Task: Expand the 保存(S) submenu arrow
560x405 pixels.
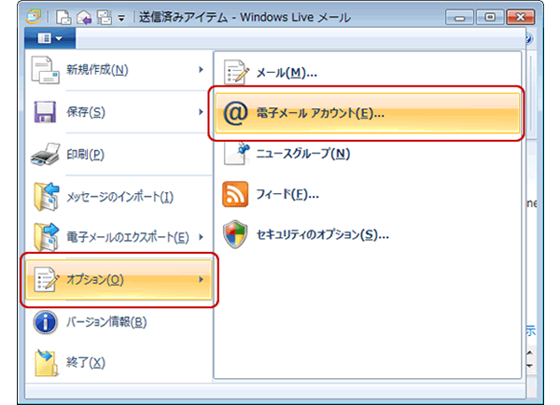Action: (201, 112)
